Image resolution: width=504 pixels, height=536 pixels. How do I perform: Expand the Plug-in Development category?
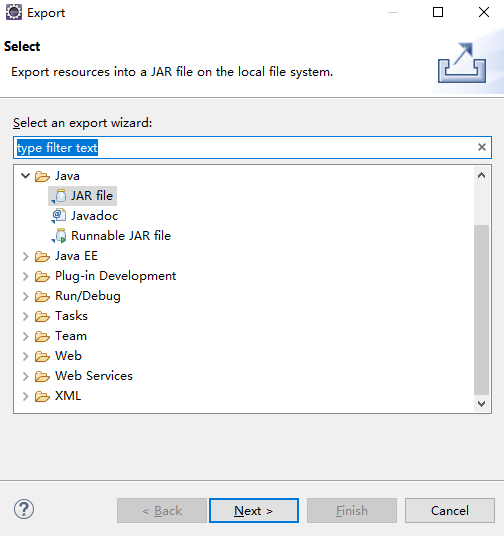pyautogui.click(x=25, y=276)
